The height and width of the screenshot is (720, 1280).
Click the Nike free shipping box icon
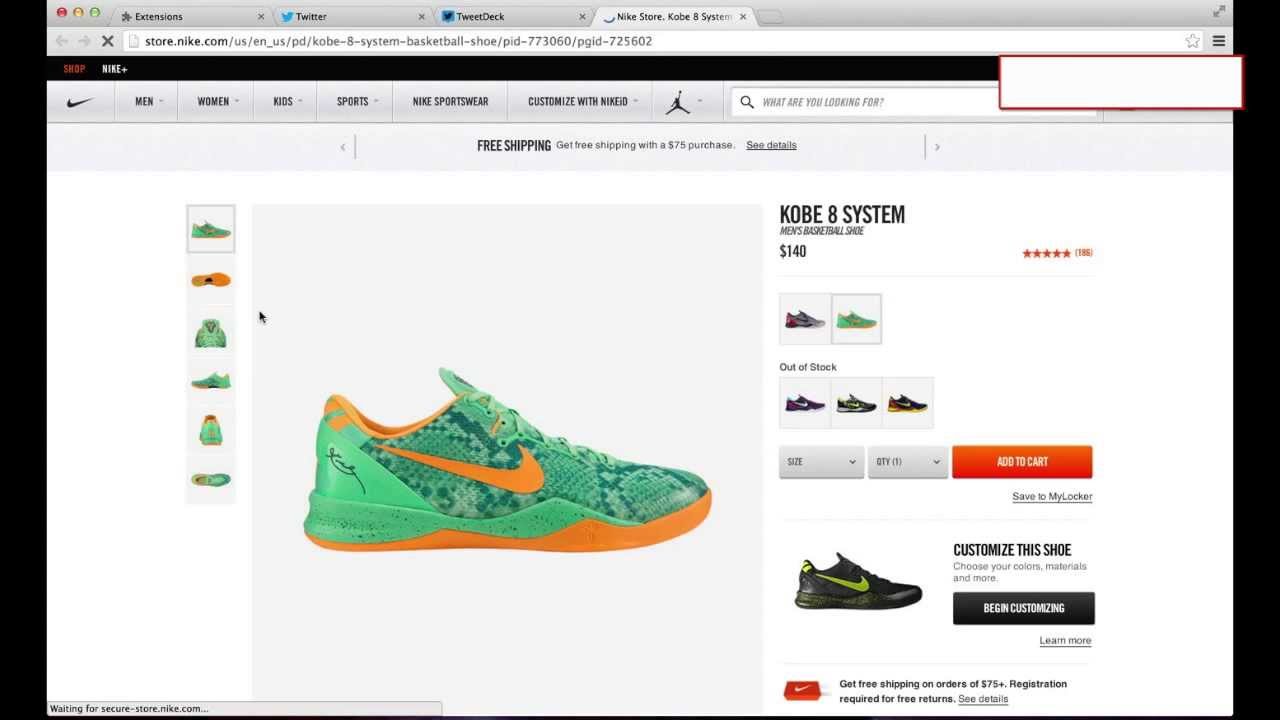(x=806, y=691)
